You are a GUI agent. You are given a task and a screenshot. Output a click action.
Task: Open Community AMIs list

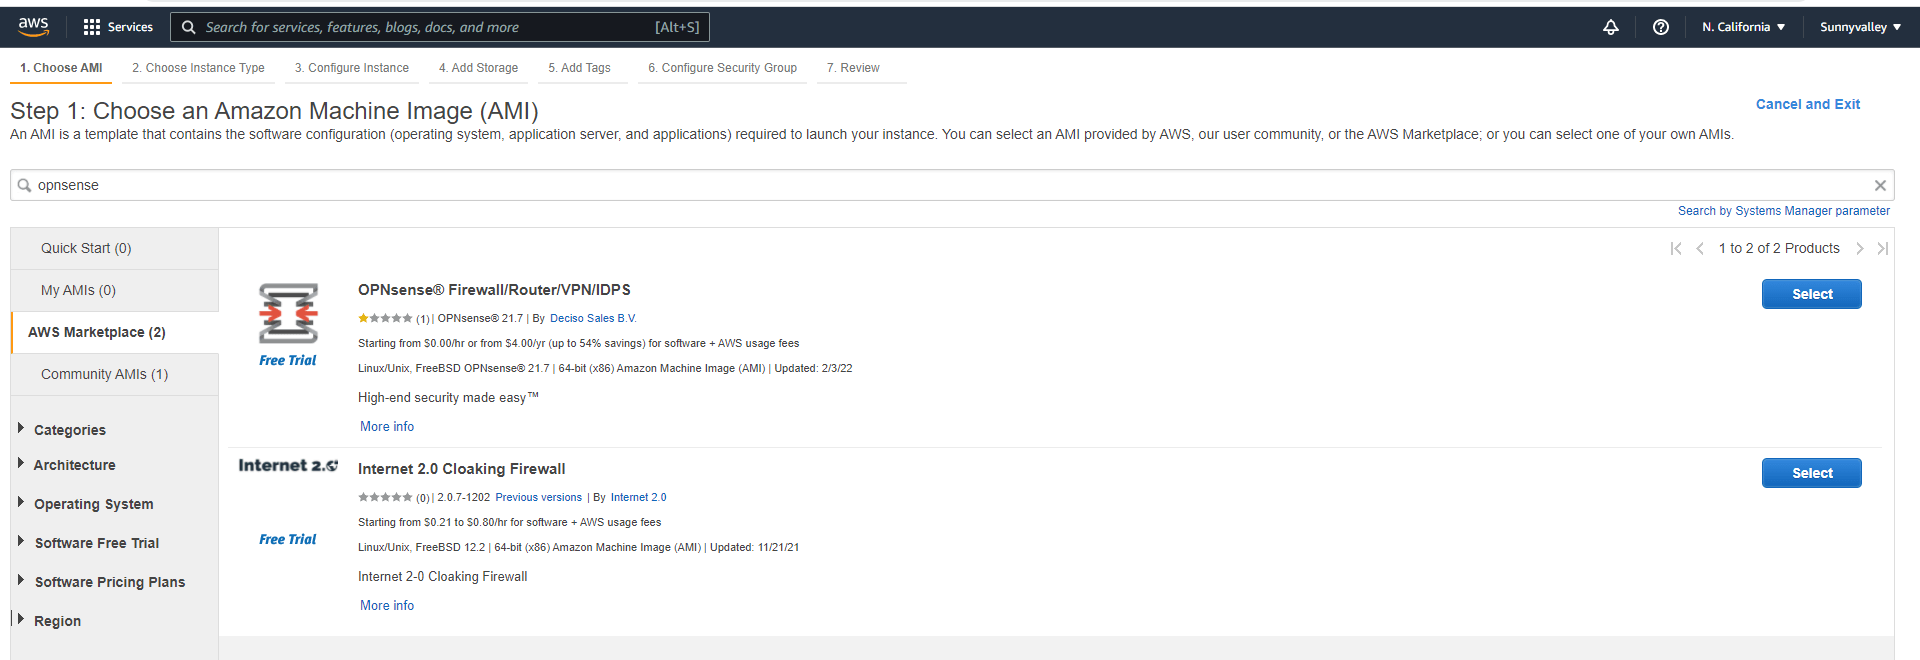pos(115,374)
